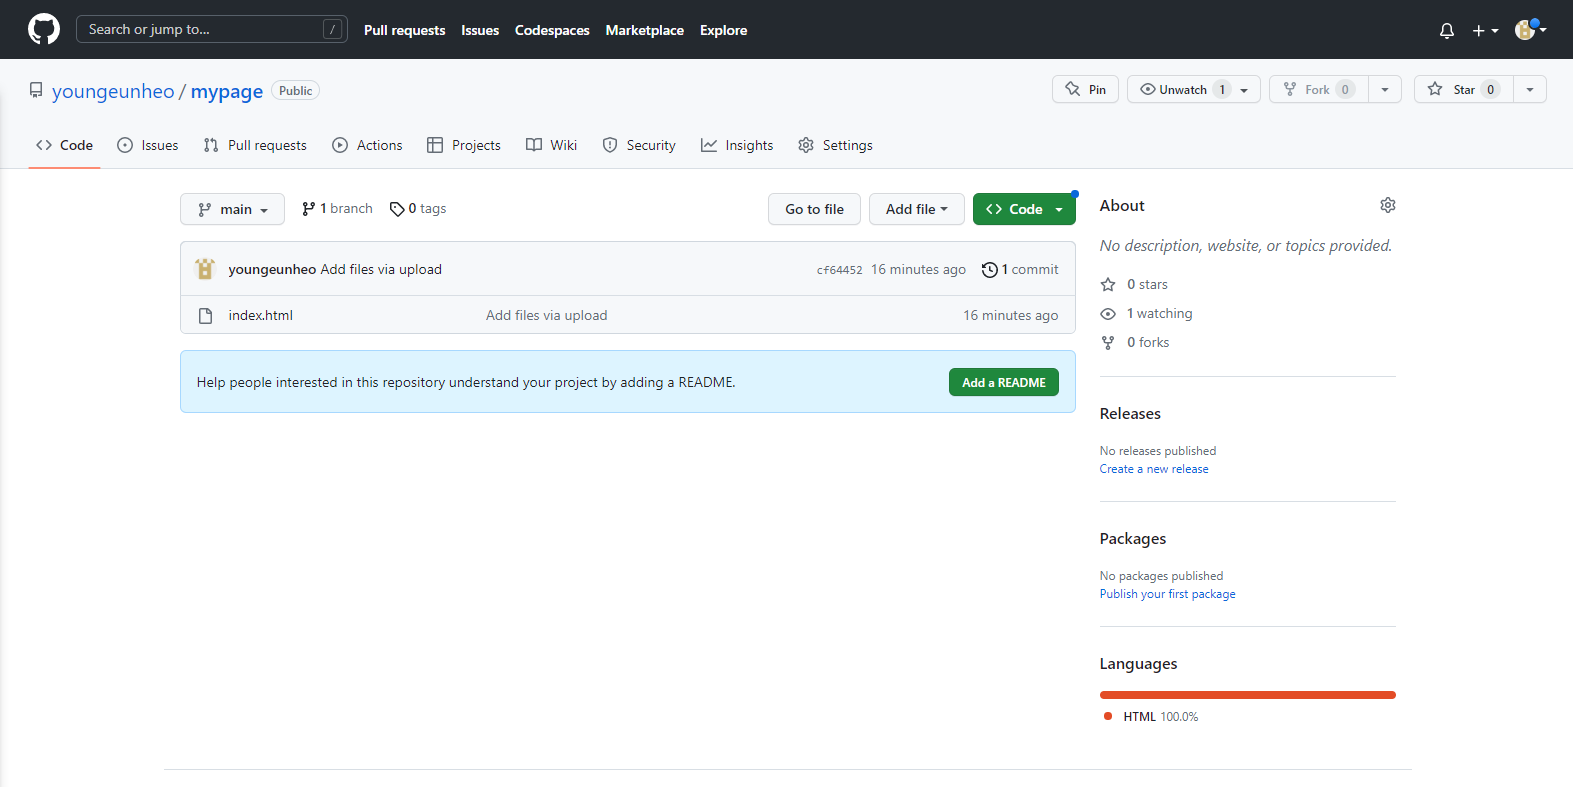The width and height of the screenshot is (1573, 787).
Task: Click the index.html file icon
Action: click(x=205, y=315)
